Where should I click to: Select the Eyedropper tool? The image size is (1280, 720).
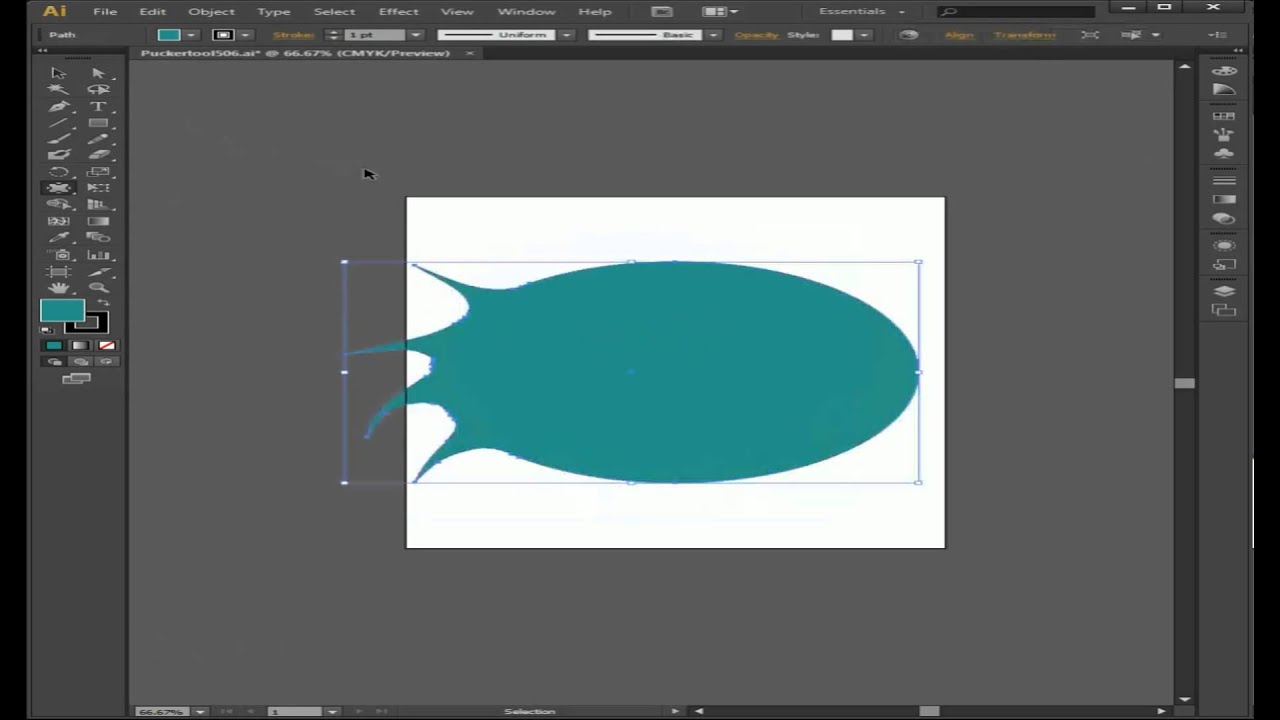59,237
